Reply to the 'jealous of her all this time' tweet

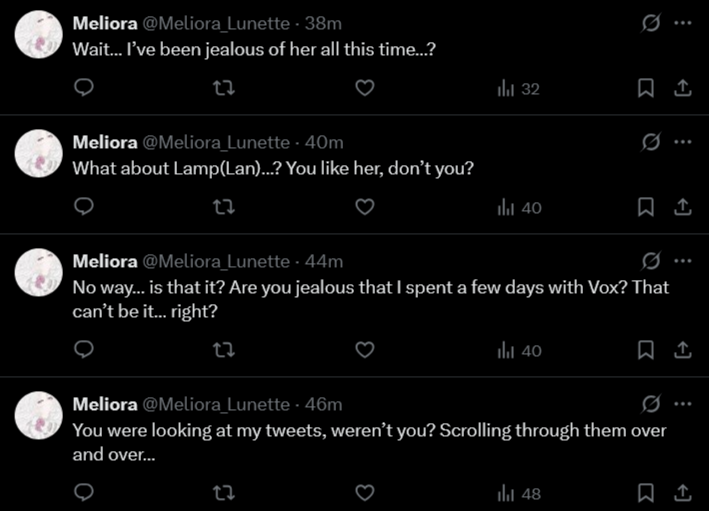coord(85,89)
